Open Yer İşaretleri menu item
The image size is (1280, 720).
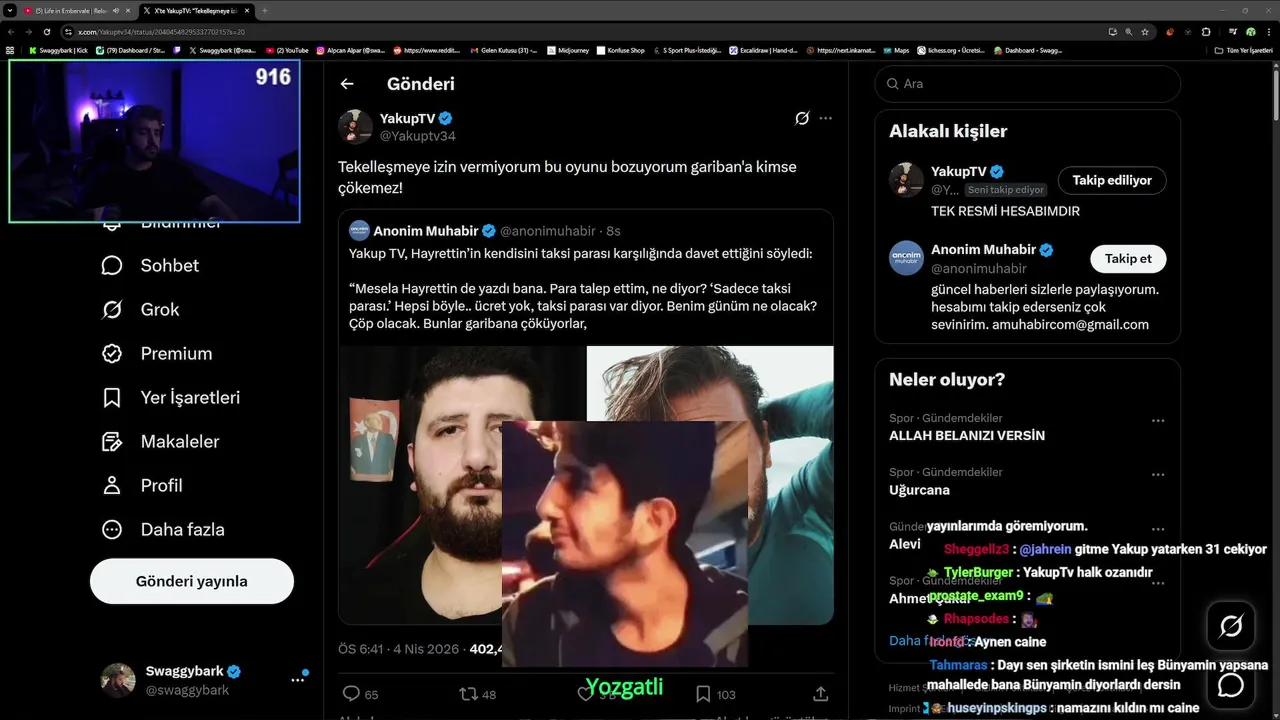click(x=171, y=397)
